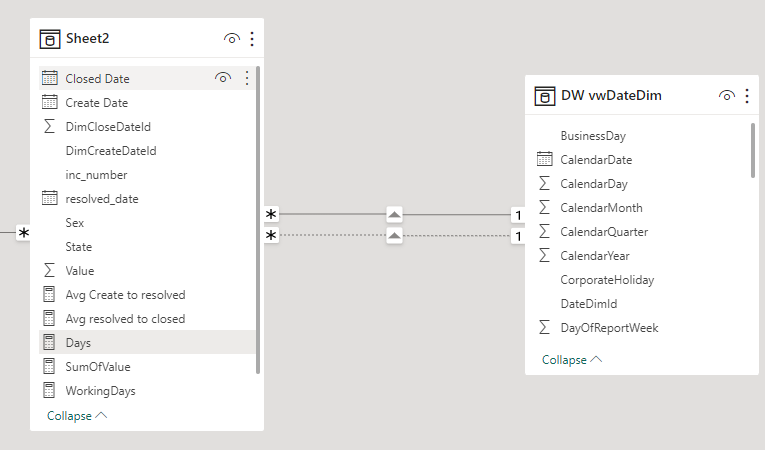The width and height of the screenshot is (765, 450).
Task: Click calendar icon beside Create Date
Action: tap(49, 102)
